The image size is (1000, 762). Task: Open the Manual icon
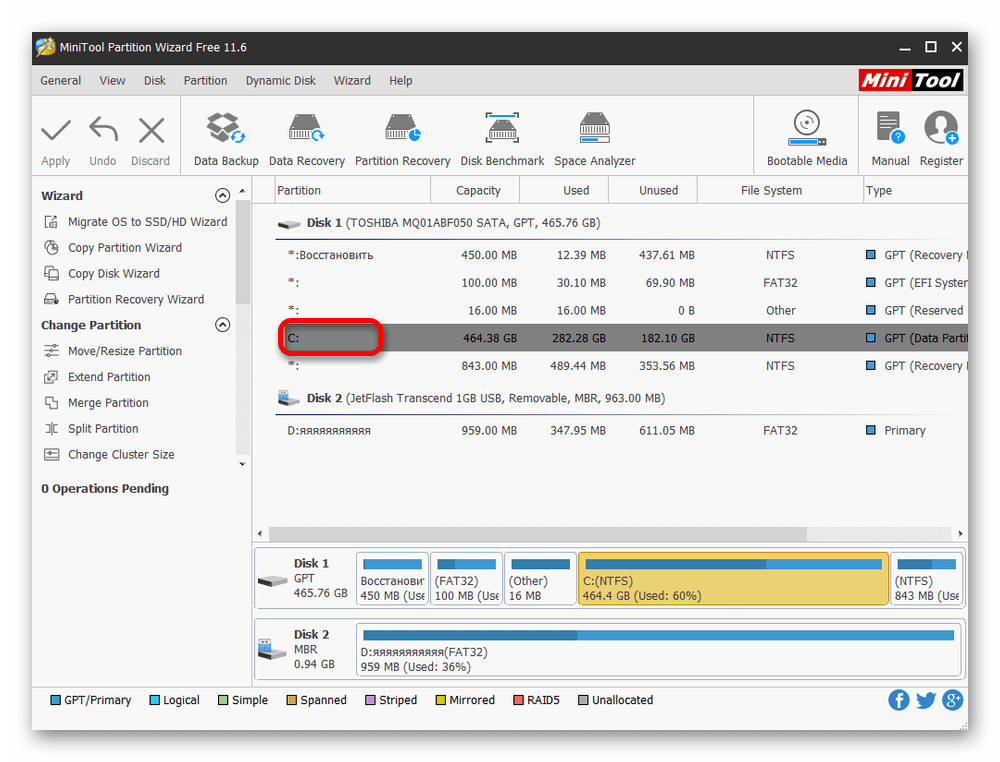click(x=890, y=128)
